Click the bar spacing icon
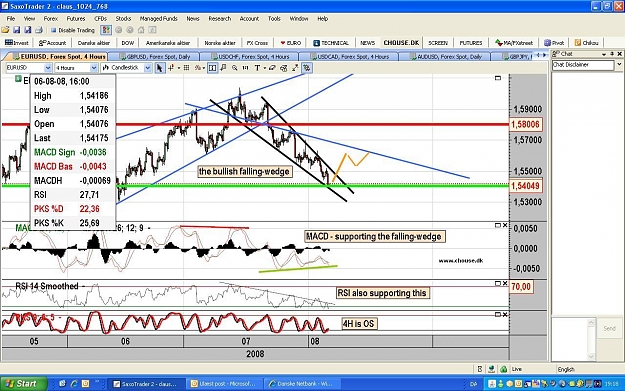Viewport: 625px width, 391px height. [x=246, y=68]
